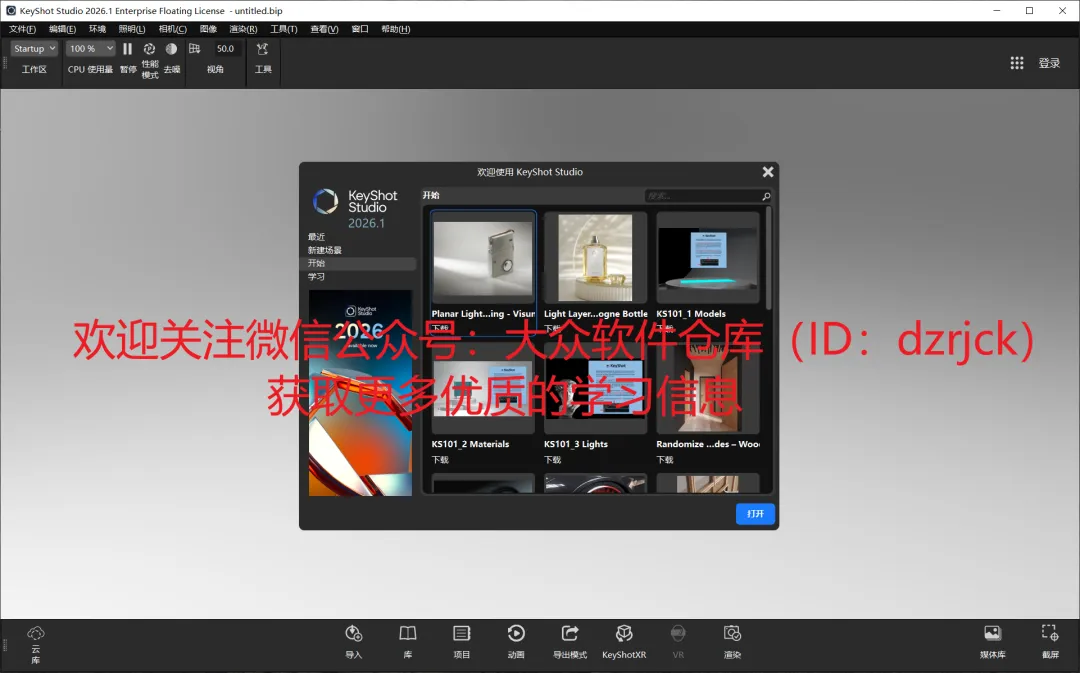Select Light Layer cologne Bottle thumbnail
This screenshot has width=1080, height=673.
pyautogui.click(x=595, y=258)
